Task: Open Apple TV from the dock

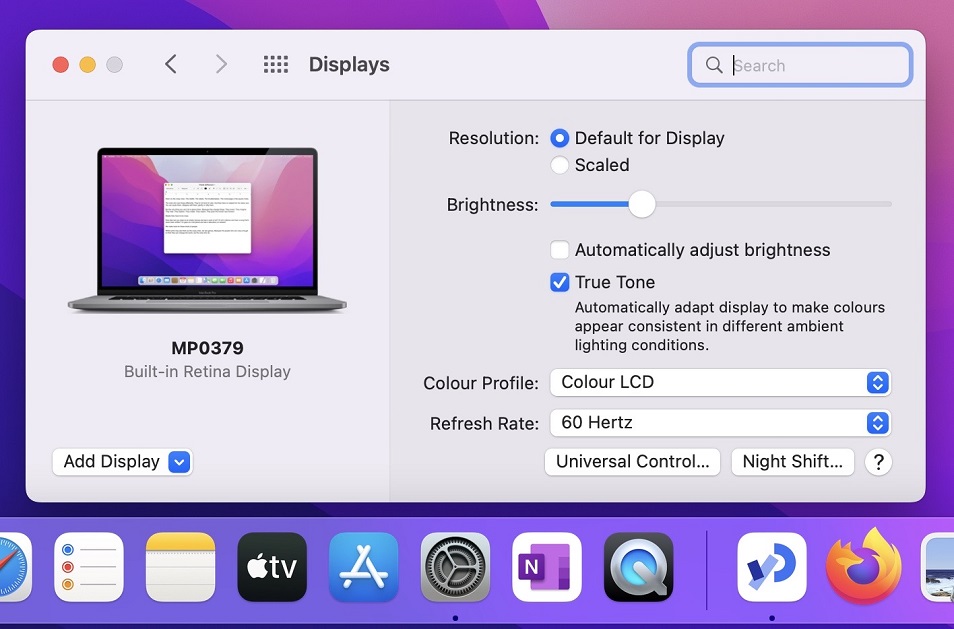Action: 272,567
